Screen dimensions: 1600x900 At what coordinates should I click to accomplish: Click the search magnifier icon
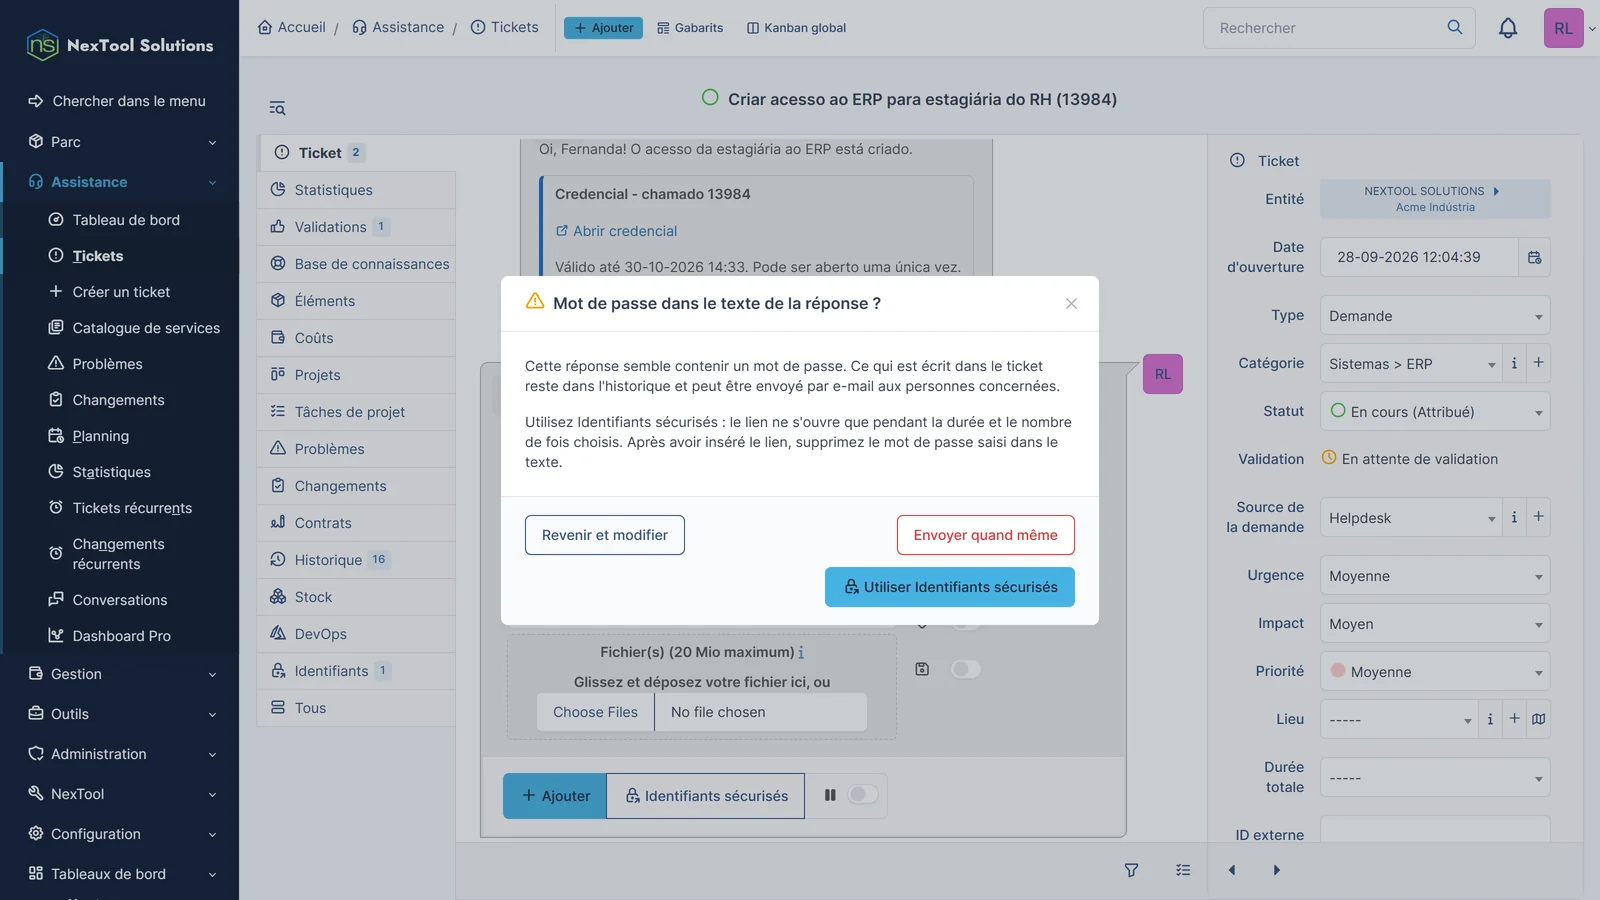click(x=1455, y=27)
